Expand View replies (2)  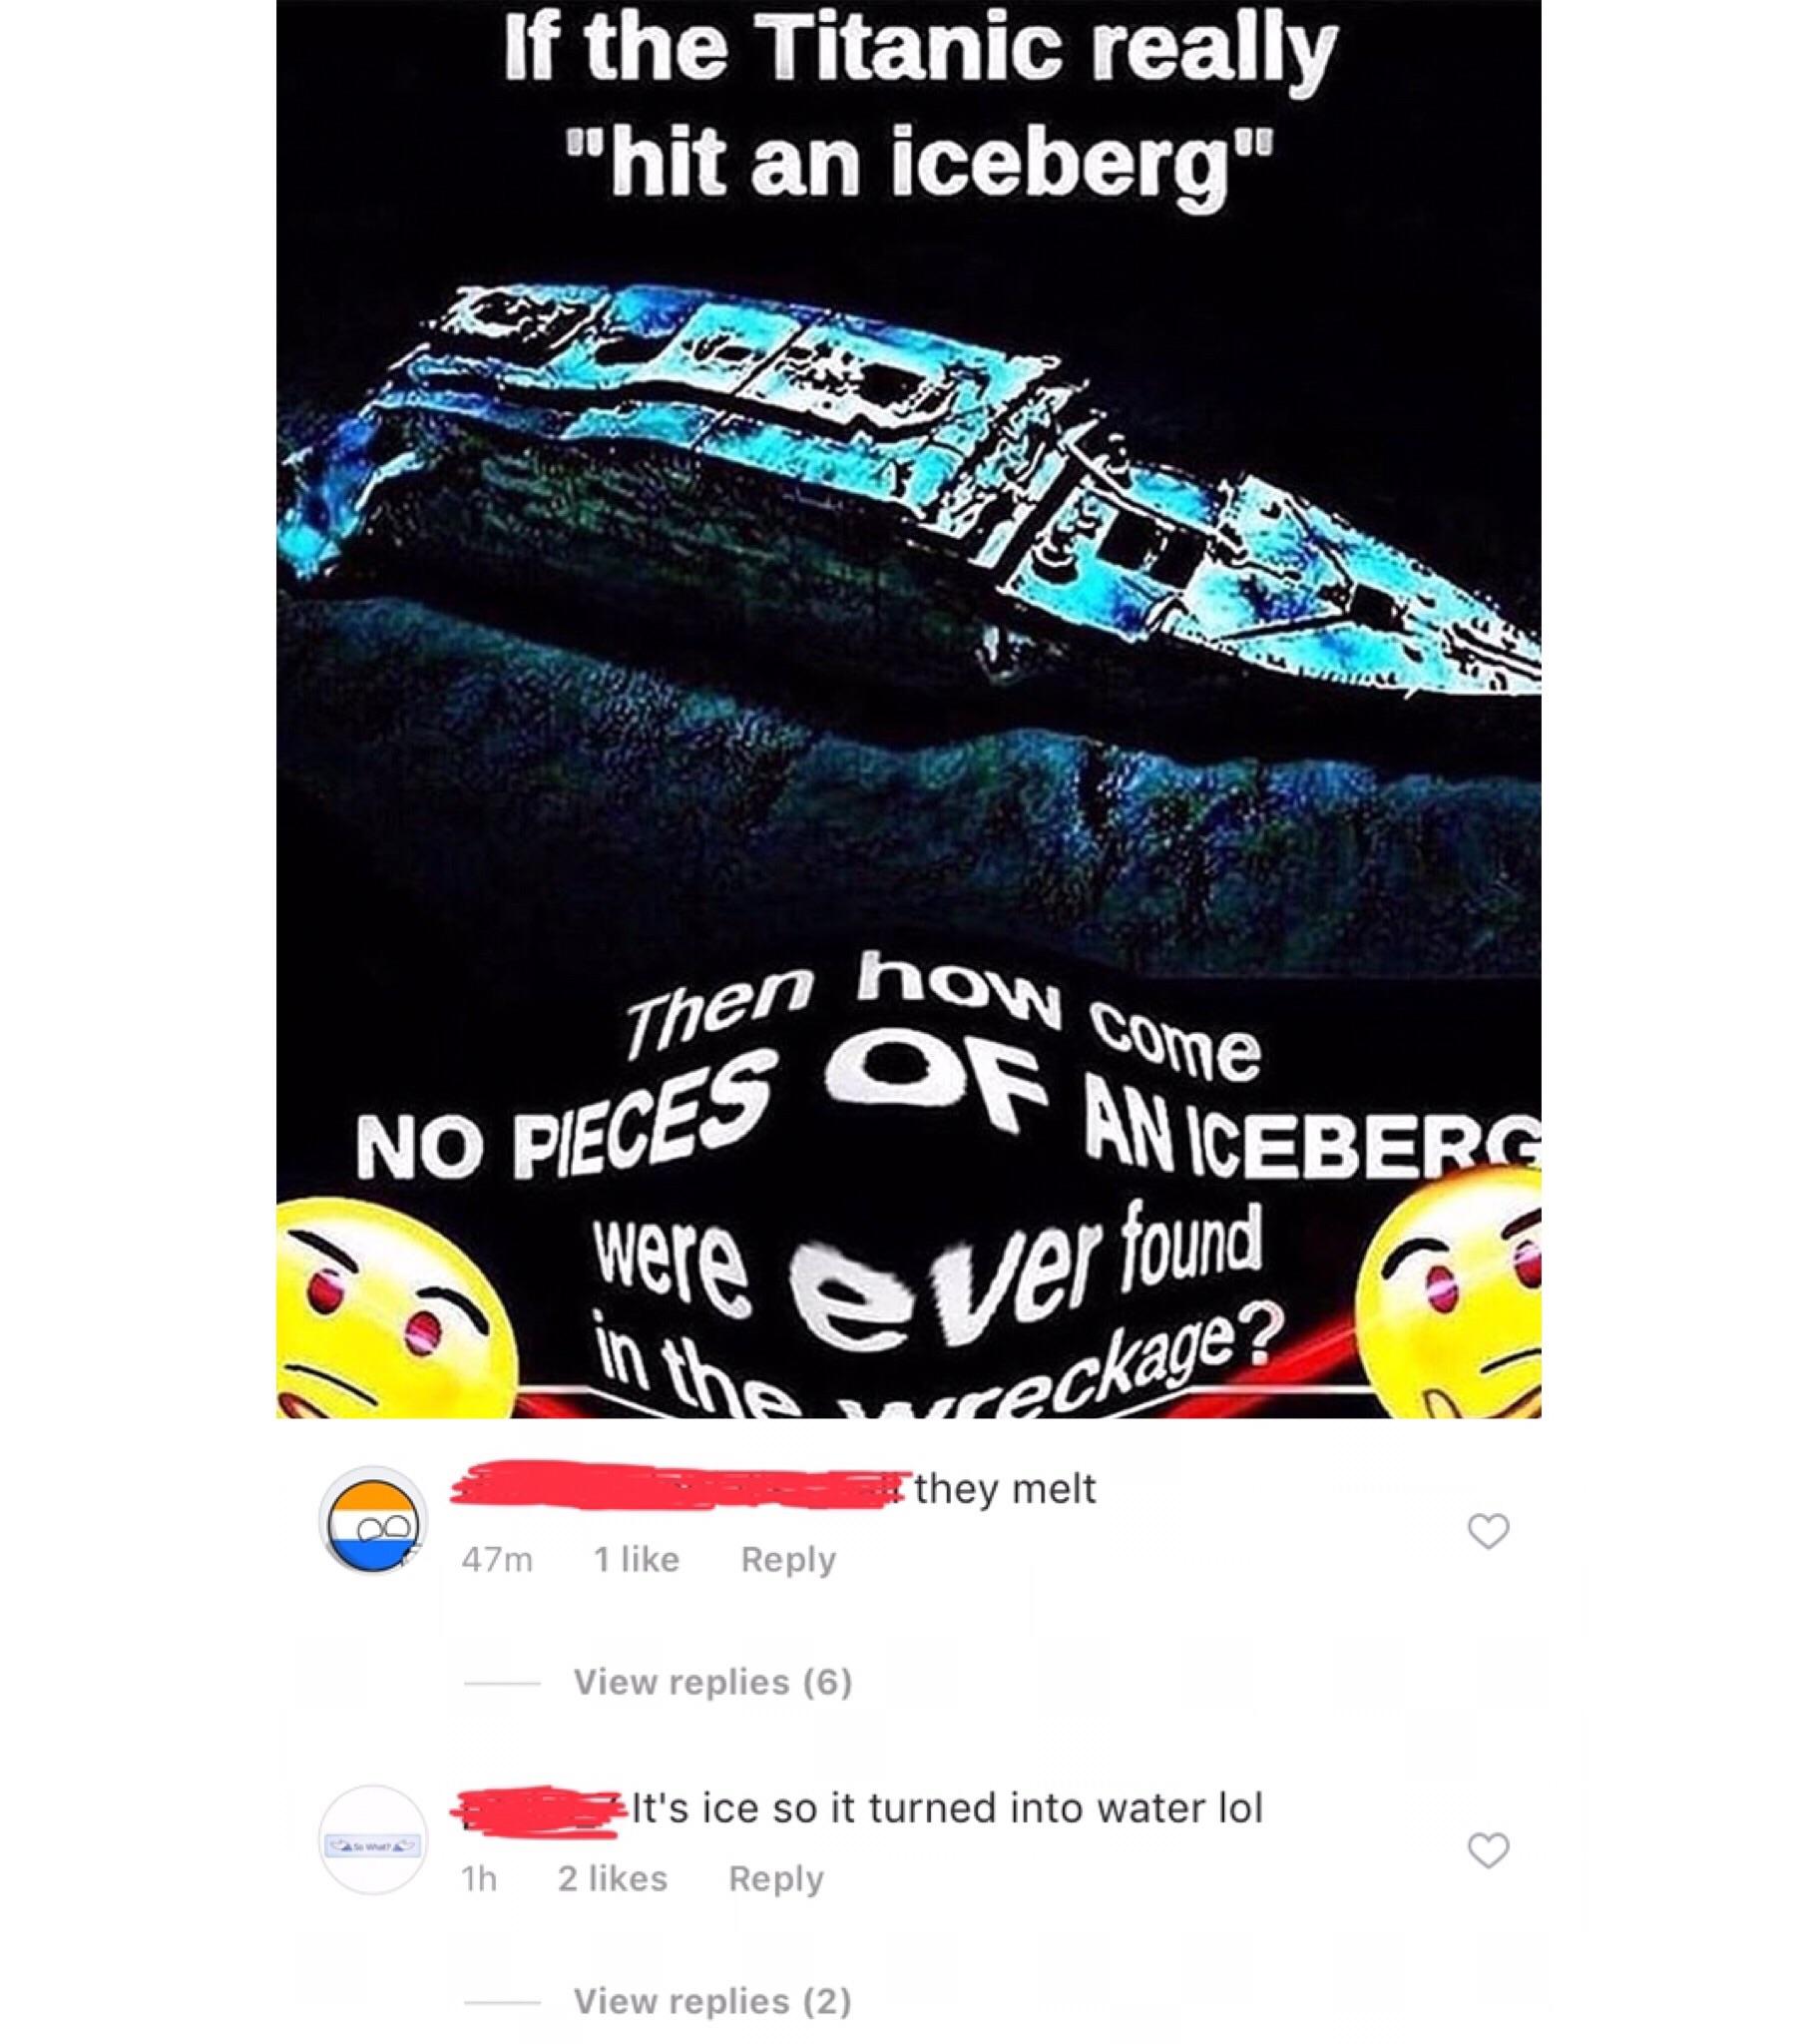click(x=712, y=2001)
